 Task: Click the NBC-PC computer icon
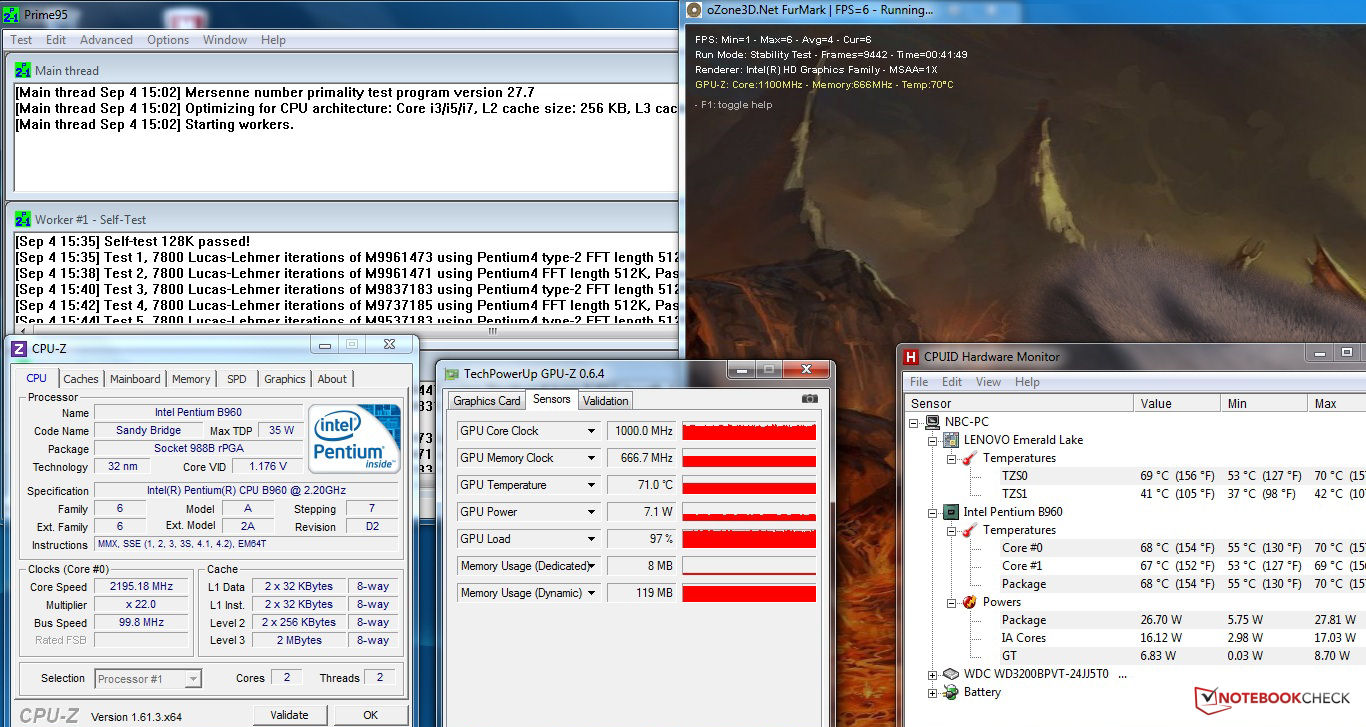(x=932, y=422)
